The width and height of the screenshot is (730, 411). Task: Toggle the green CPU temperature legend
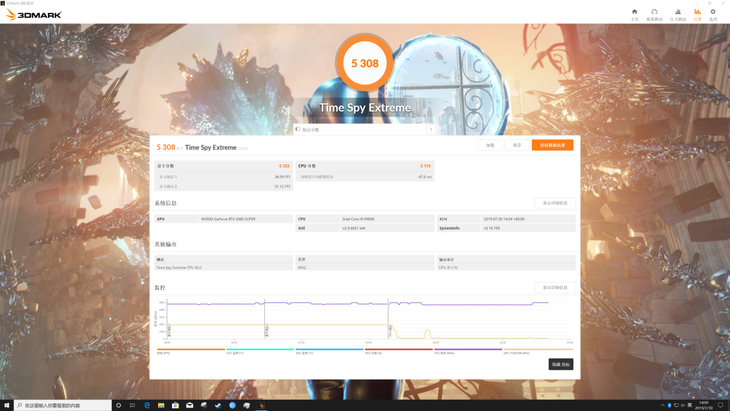pyautogui.click(x=260, y=351)
